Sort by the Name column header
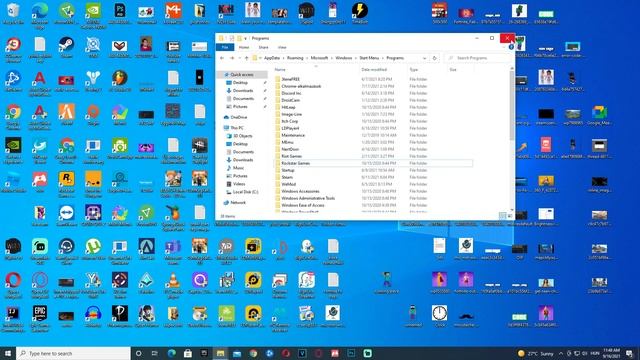 [x=280, y=70]
